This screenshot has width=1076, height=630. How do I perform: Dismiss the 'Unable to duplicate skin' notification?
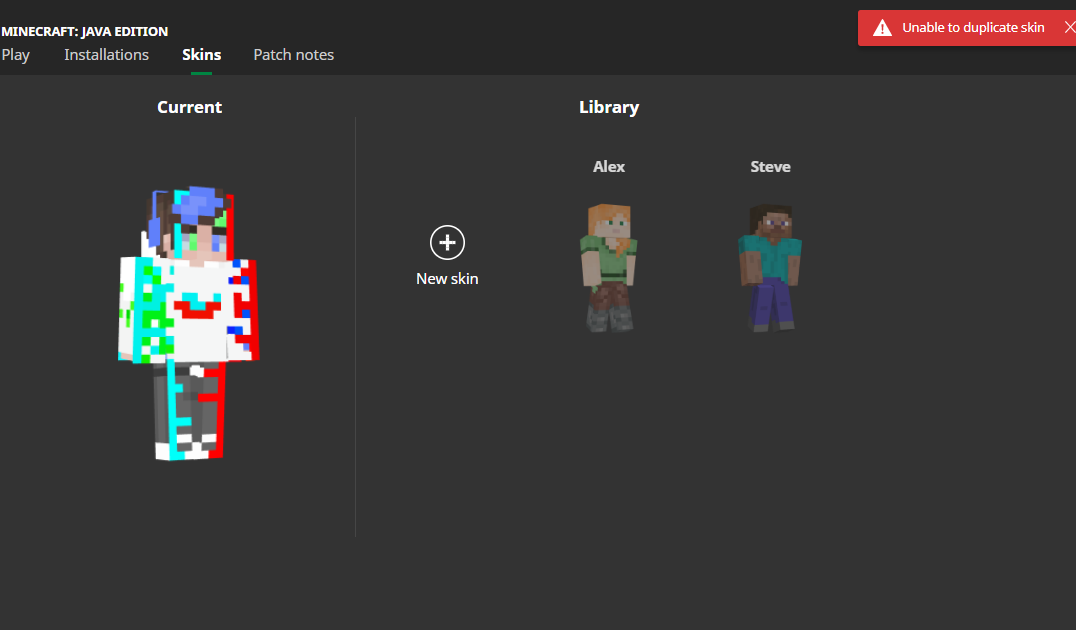pos(1068,27)
